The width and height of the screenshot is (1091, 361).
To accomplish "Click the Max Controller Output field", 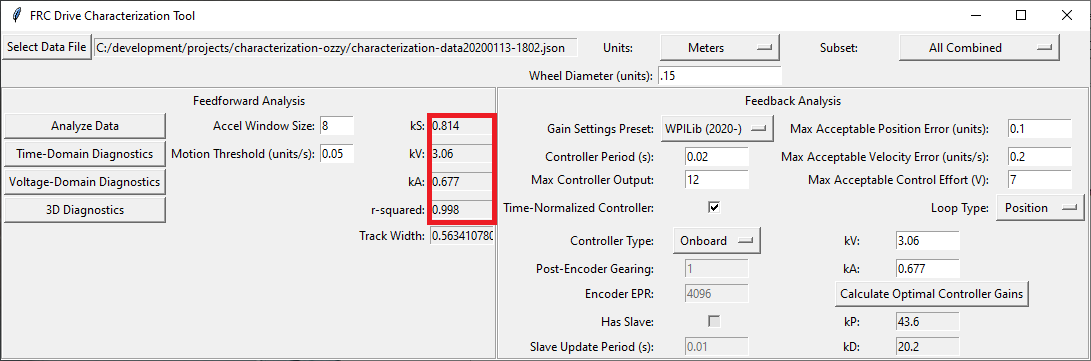I will click(x=717, y=180).
